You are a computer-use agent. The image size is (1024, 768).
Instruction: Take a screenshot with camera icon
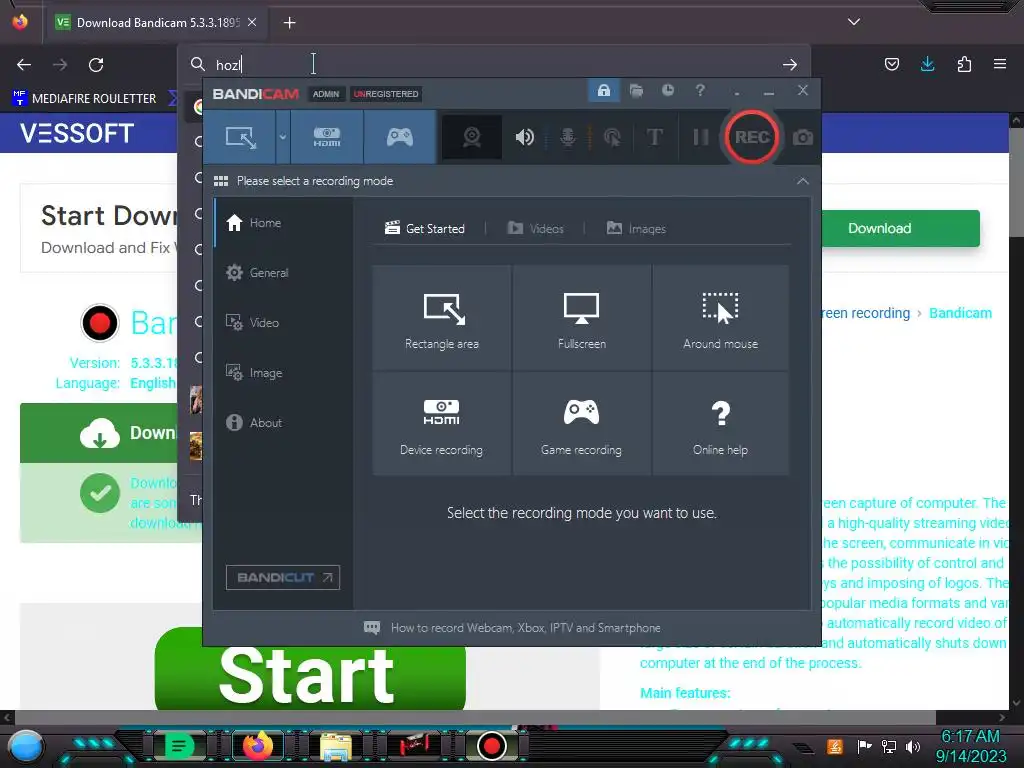click(803, 137)
